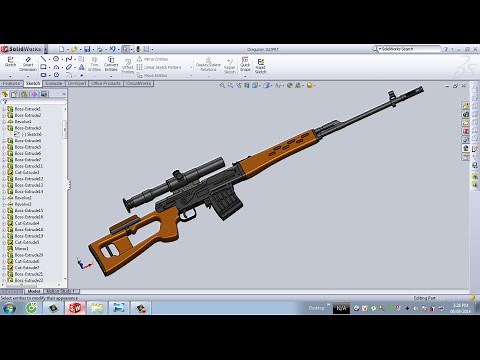Click Mirror Entities in the sketch ribbon
Viewport: 480px width, 360px height.
point(152,59)
